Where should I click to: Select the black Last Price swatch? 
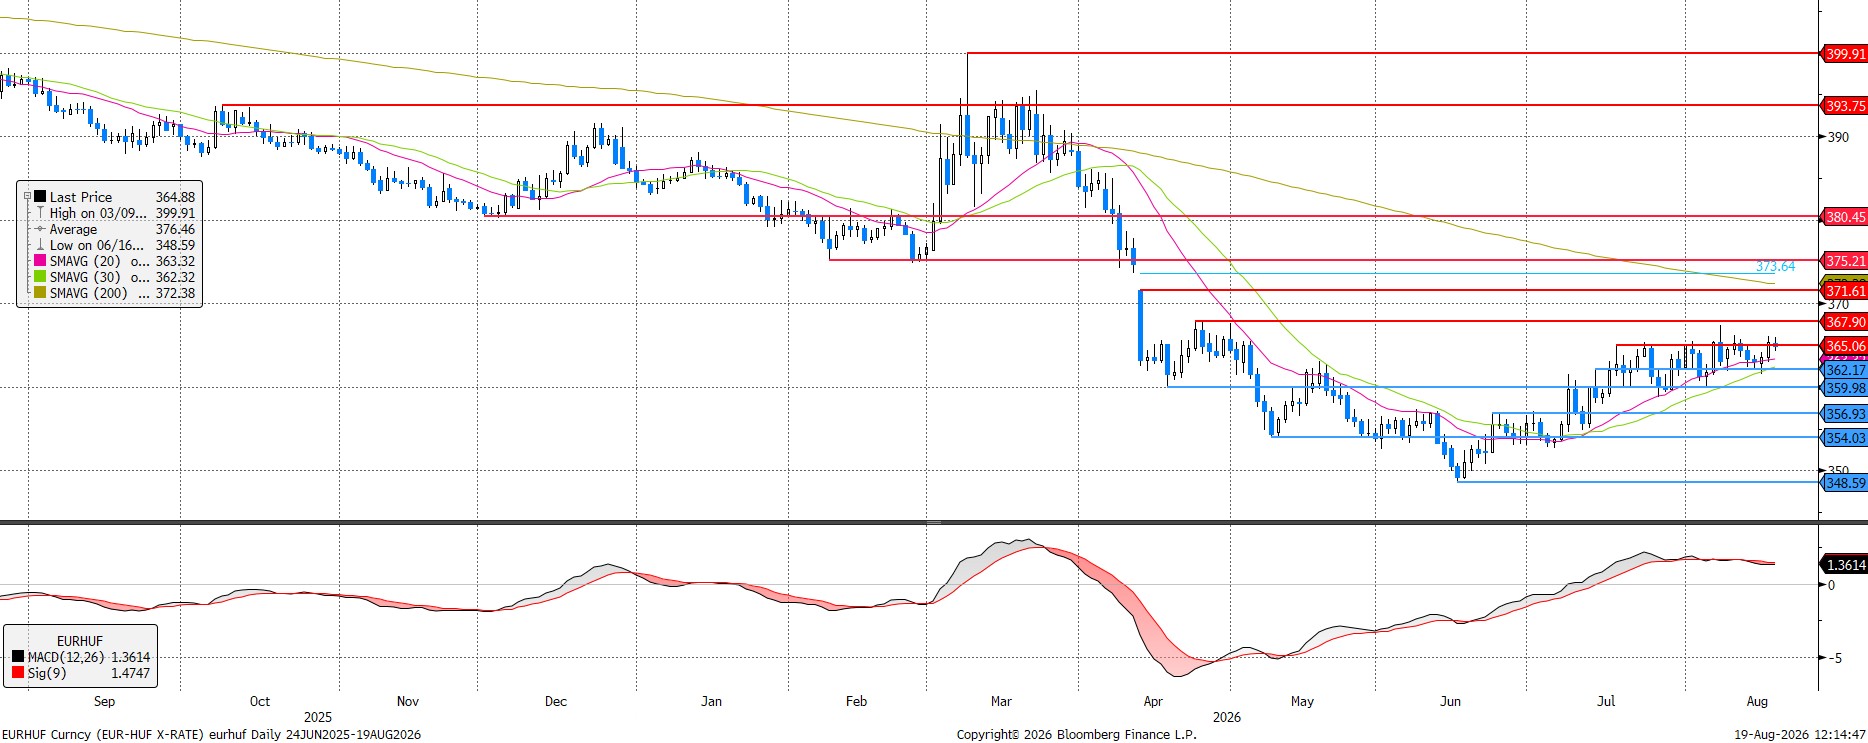[40, 197]
